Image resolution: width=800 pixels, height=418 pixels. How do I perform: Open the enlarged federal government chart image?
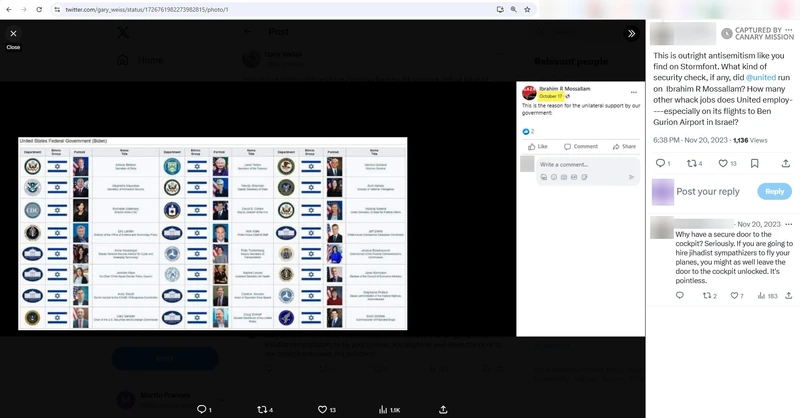click(x=213, y=233)
